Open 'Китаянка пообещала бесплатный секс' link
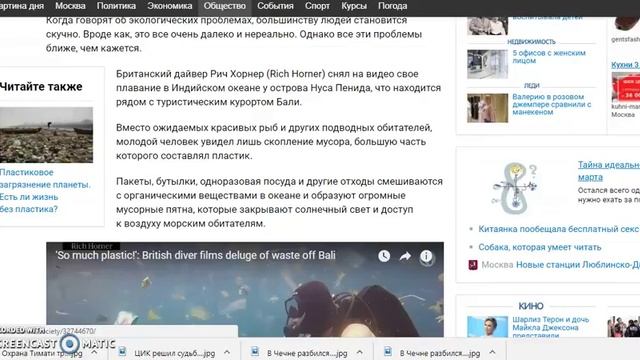640x360 pixels. coord(559,229)
